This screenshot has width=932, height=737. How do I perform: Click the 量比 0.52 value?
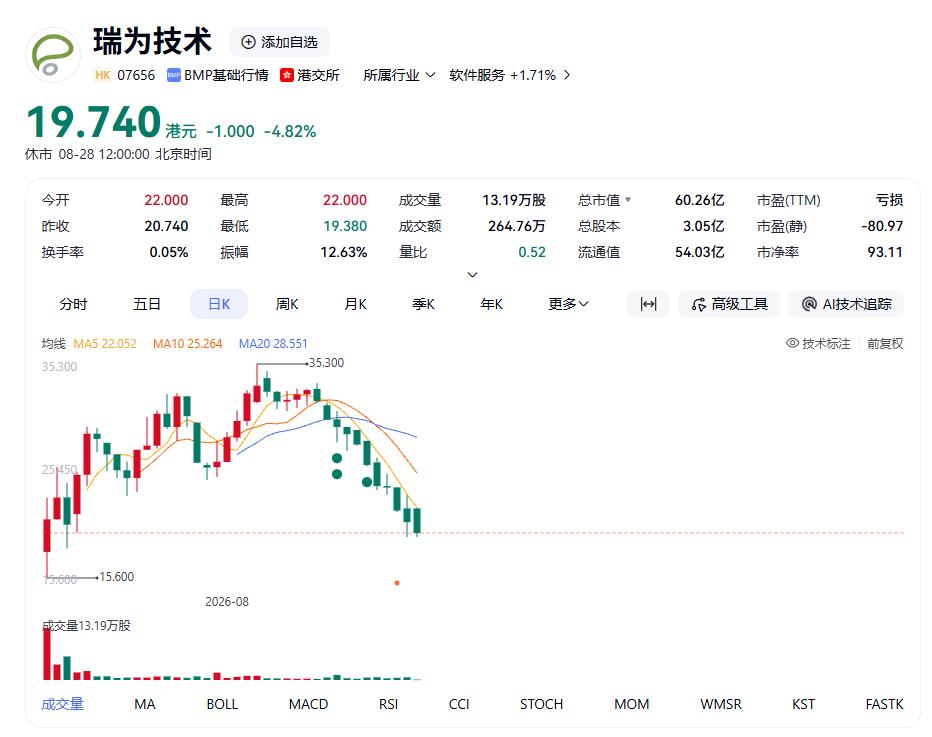(x=532, y=253)
